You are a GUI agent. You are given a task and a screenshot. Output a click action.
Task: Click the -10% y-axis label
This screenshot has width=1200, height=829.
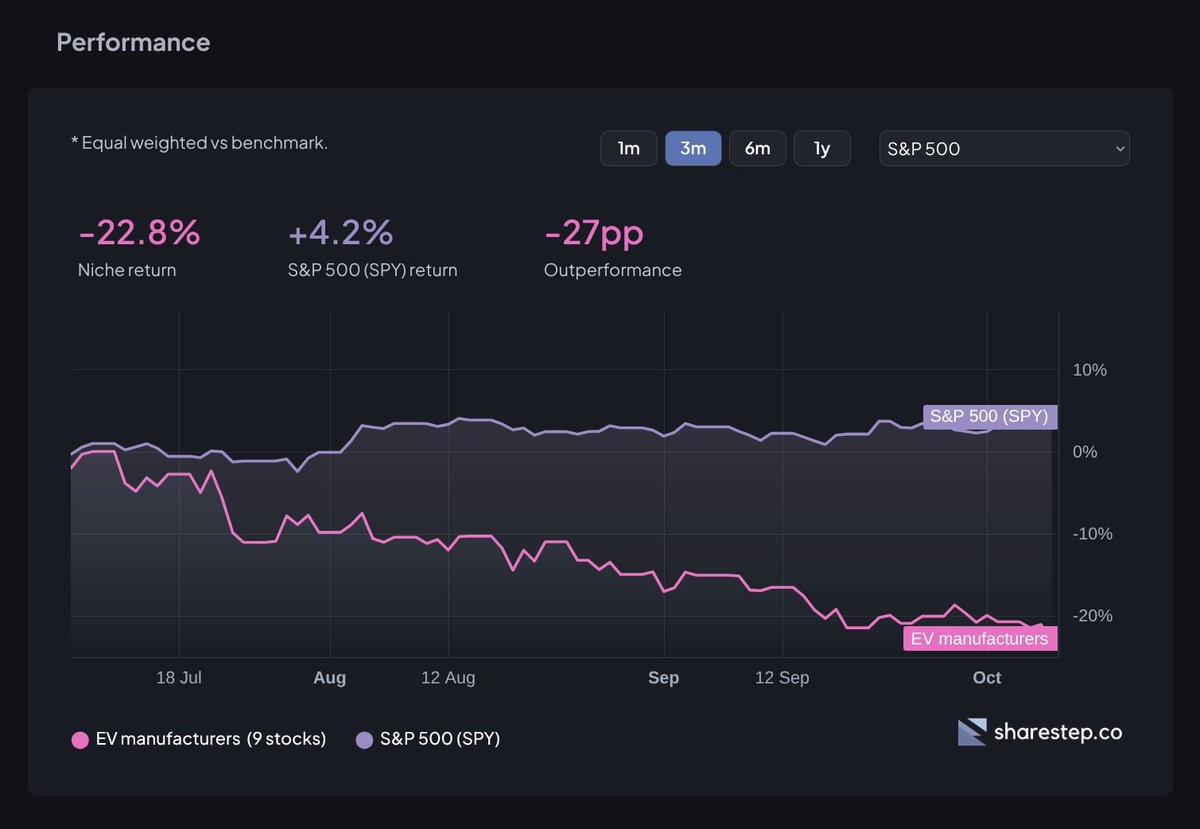(x=1091, y=534)
